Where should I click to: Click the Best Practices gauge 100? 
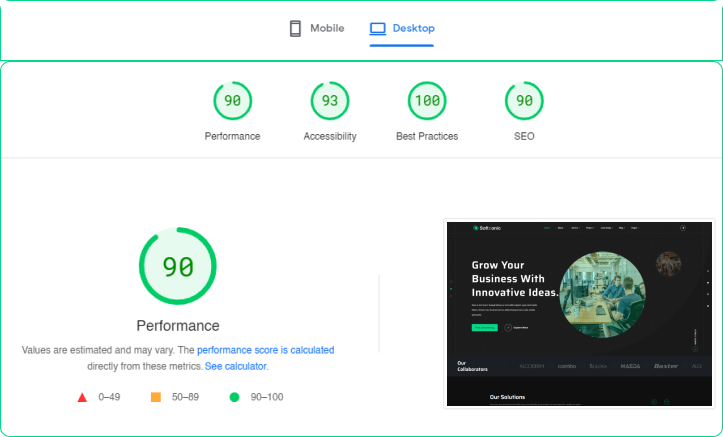pos(427,100)
